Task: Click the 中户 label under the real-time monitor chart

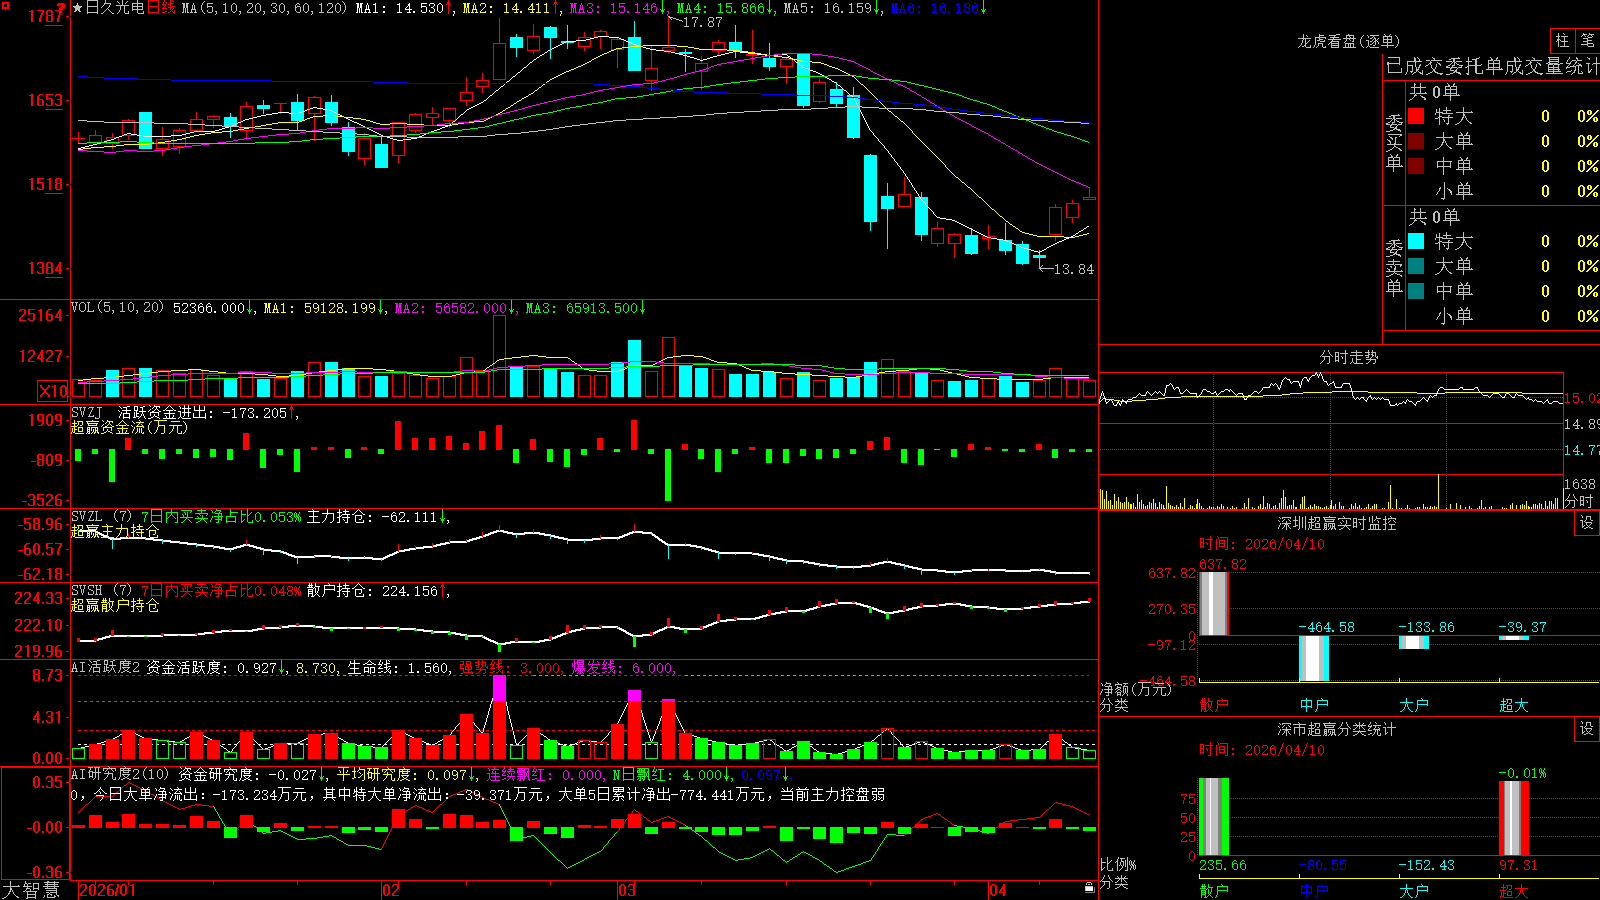Action: pos(1314,705)
